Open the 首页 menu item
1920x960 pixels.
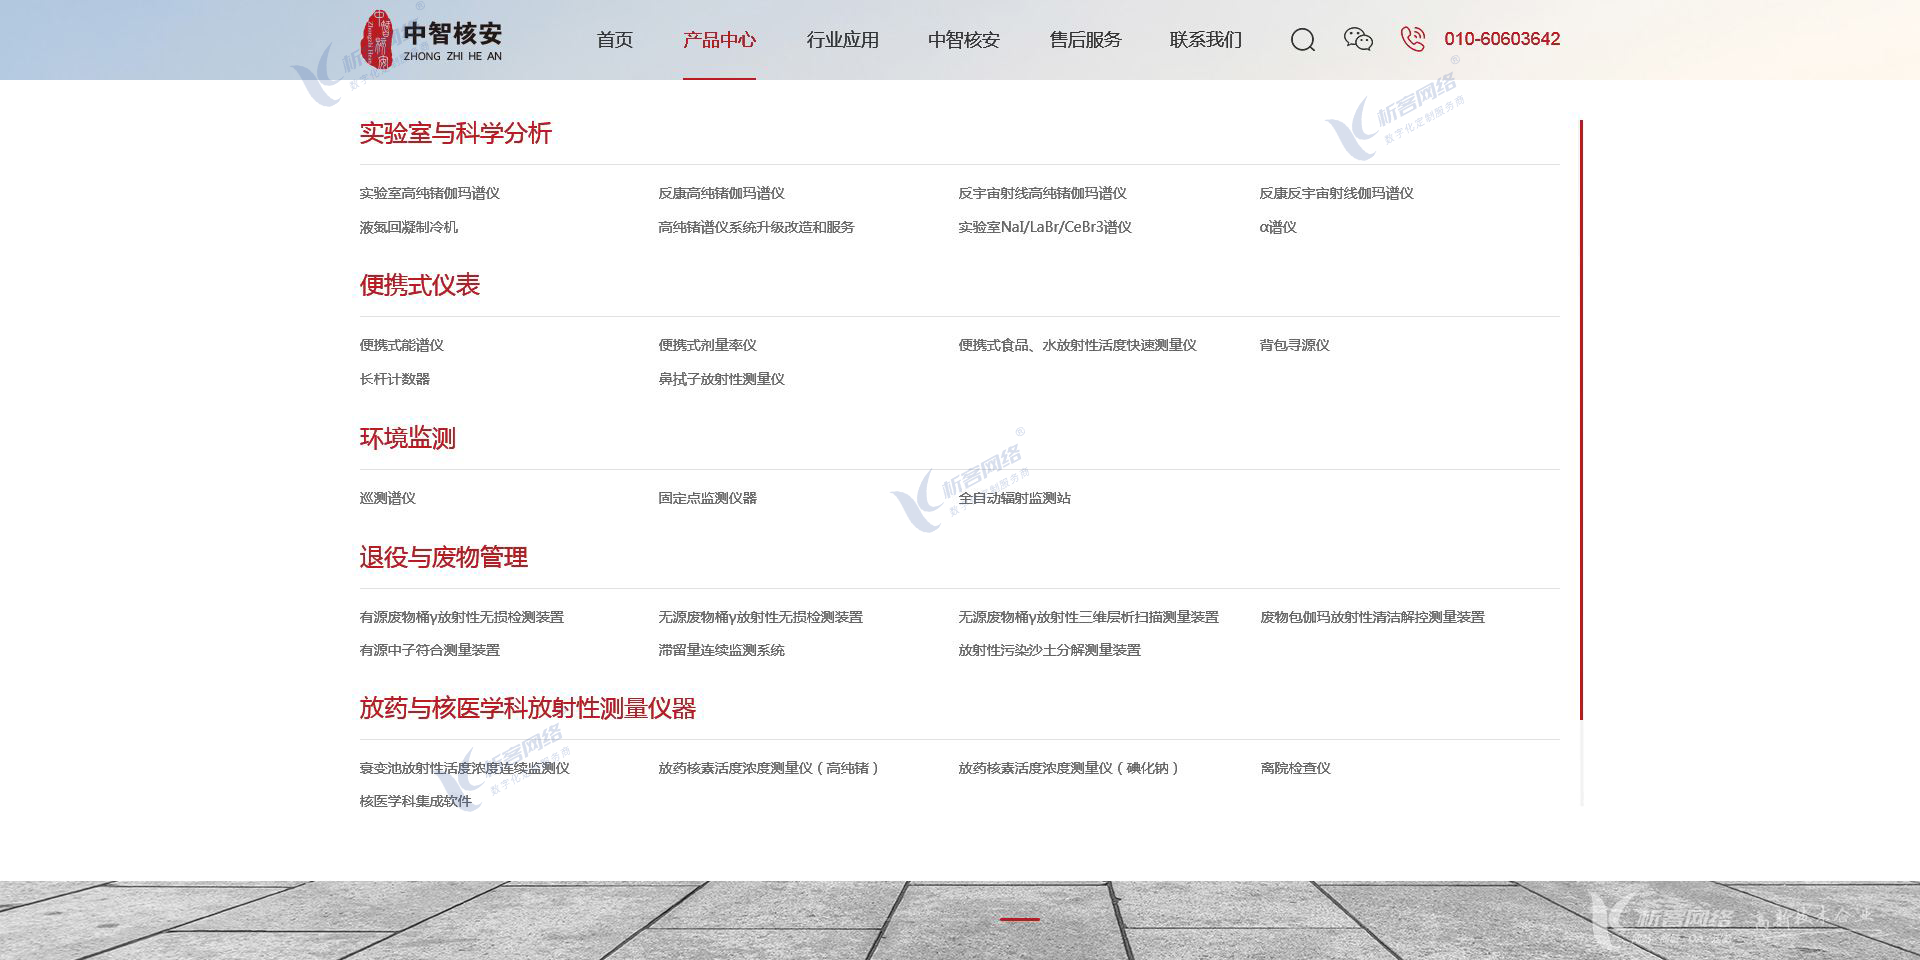614,40
